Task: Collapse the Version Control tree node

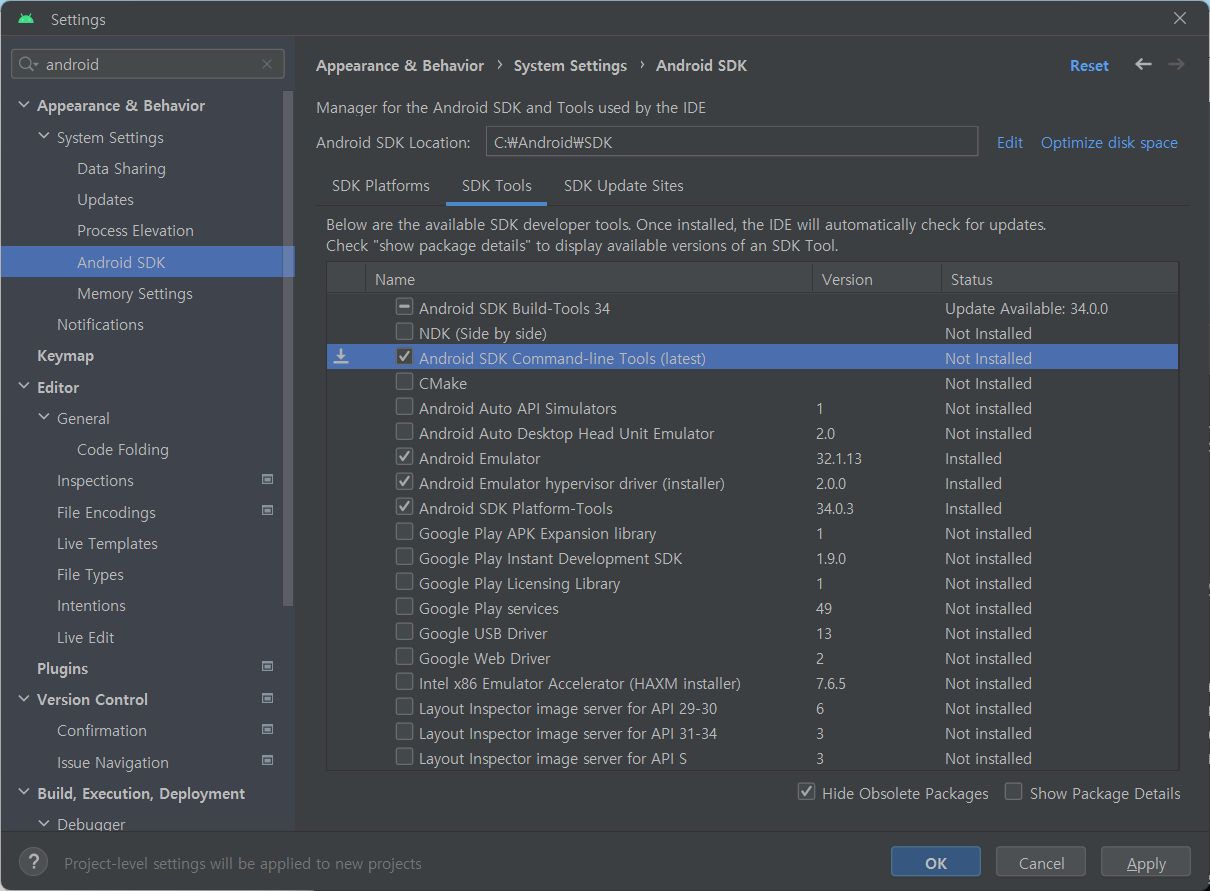Action: click(24, 699)
